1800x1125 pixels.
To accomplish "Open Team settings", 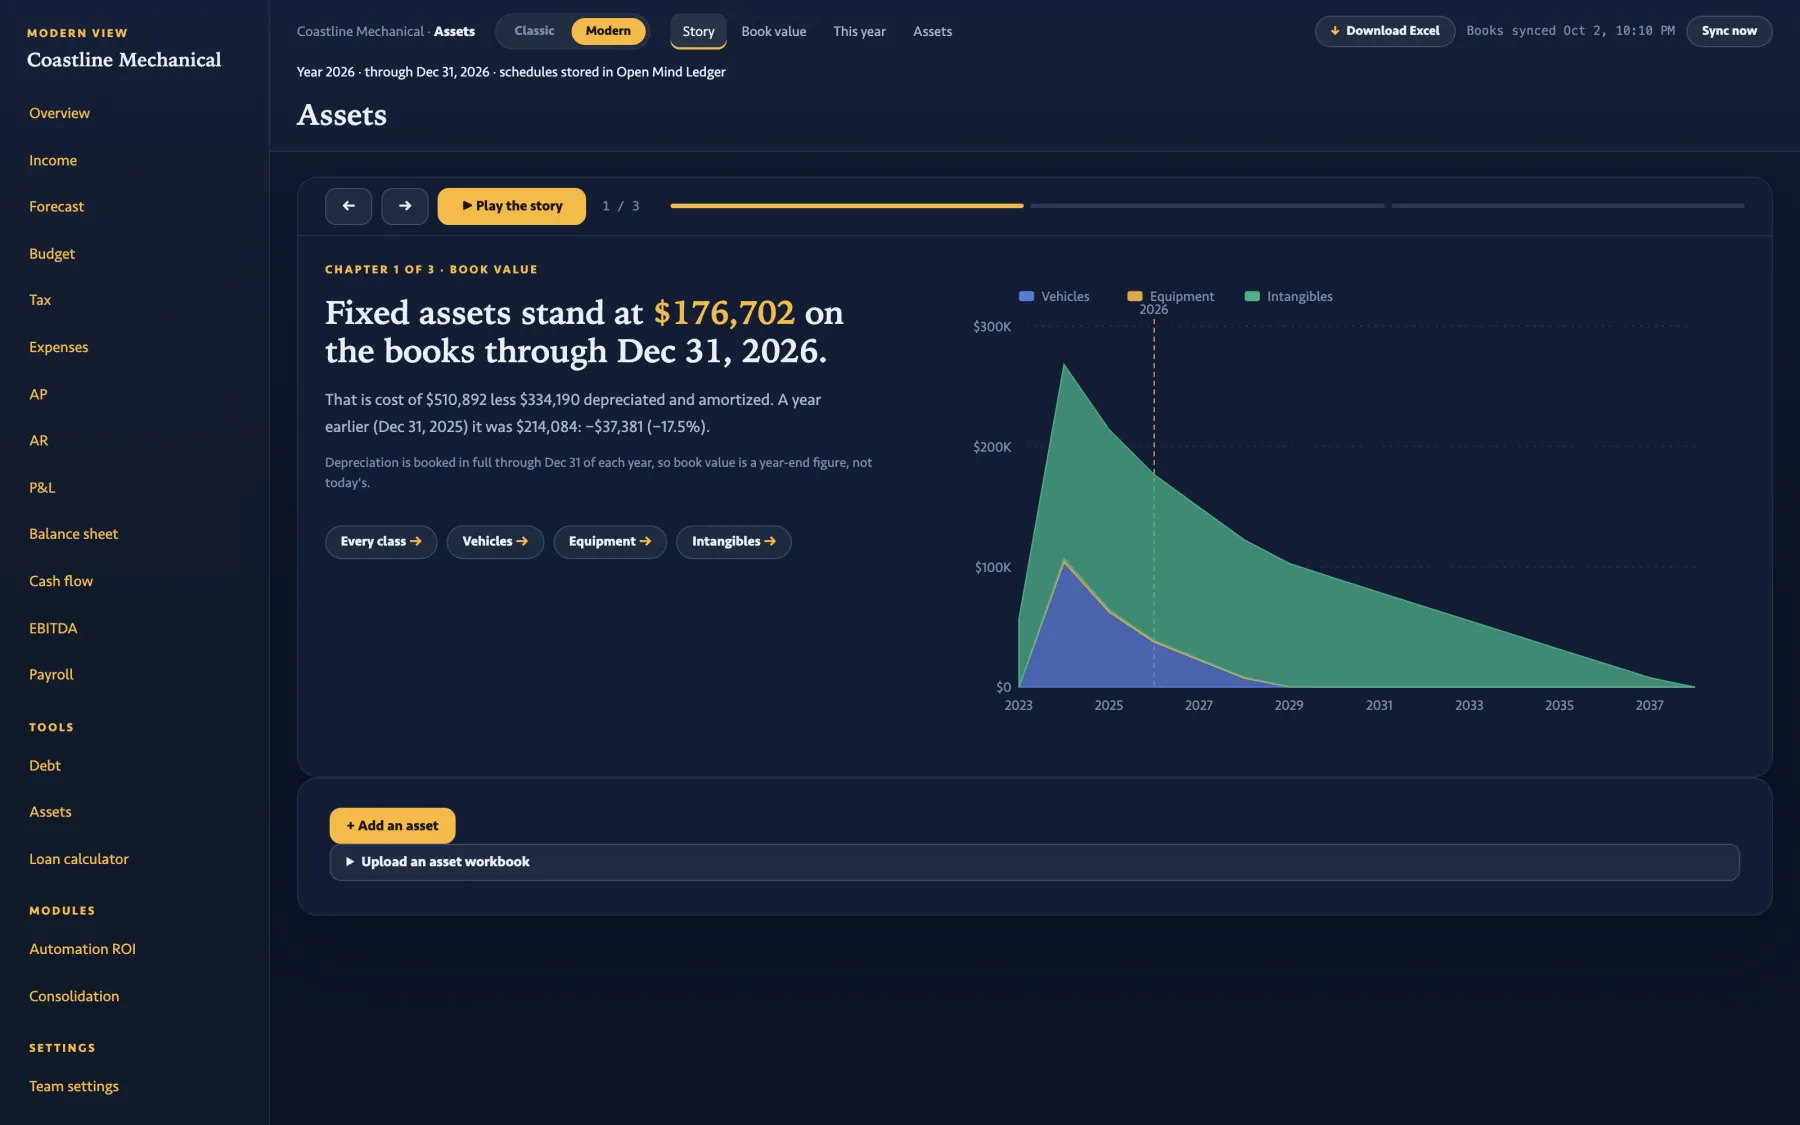I will click(x=74, y=1087).
